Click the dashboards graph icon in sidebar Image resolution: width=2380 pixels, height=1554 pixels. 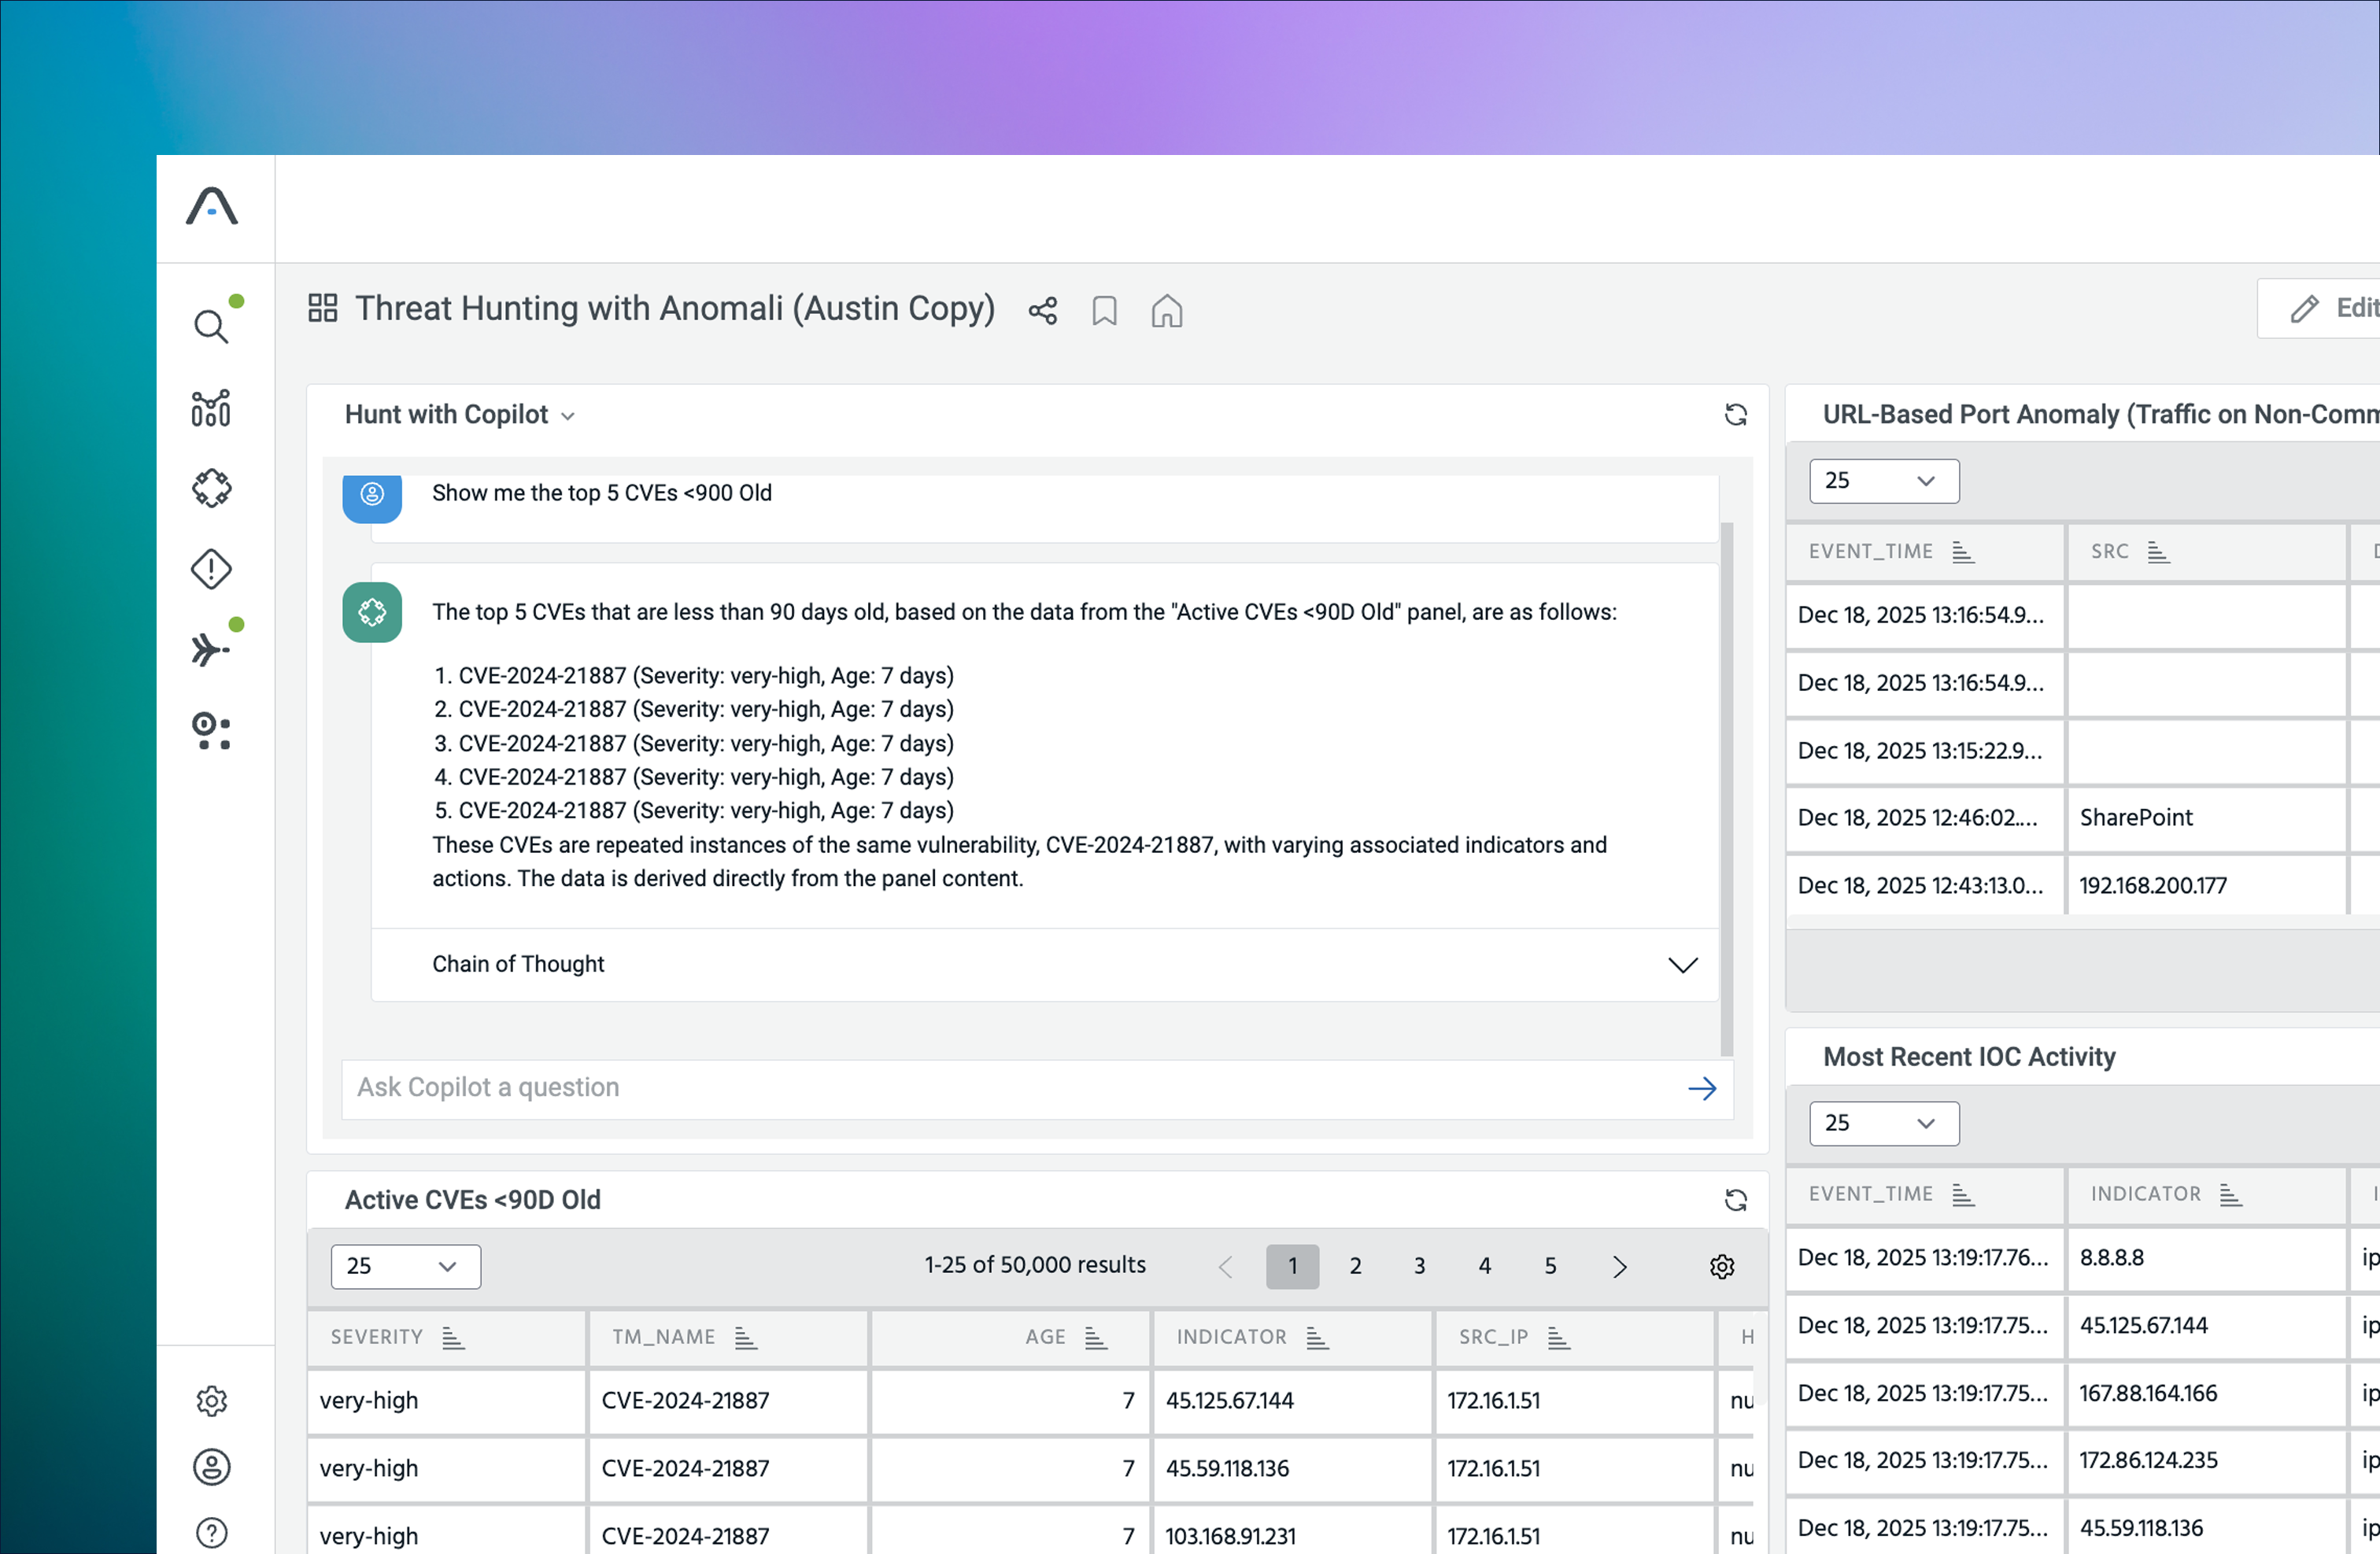pyautogui.click(x=210, y=408)
